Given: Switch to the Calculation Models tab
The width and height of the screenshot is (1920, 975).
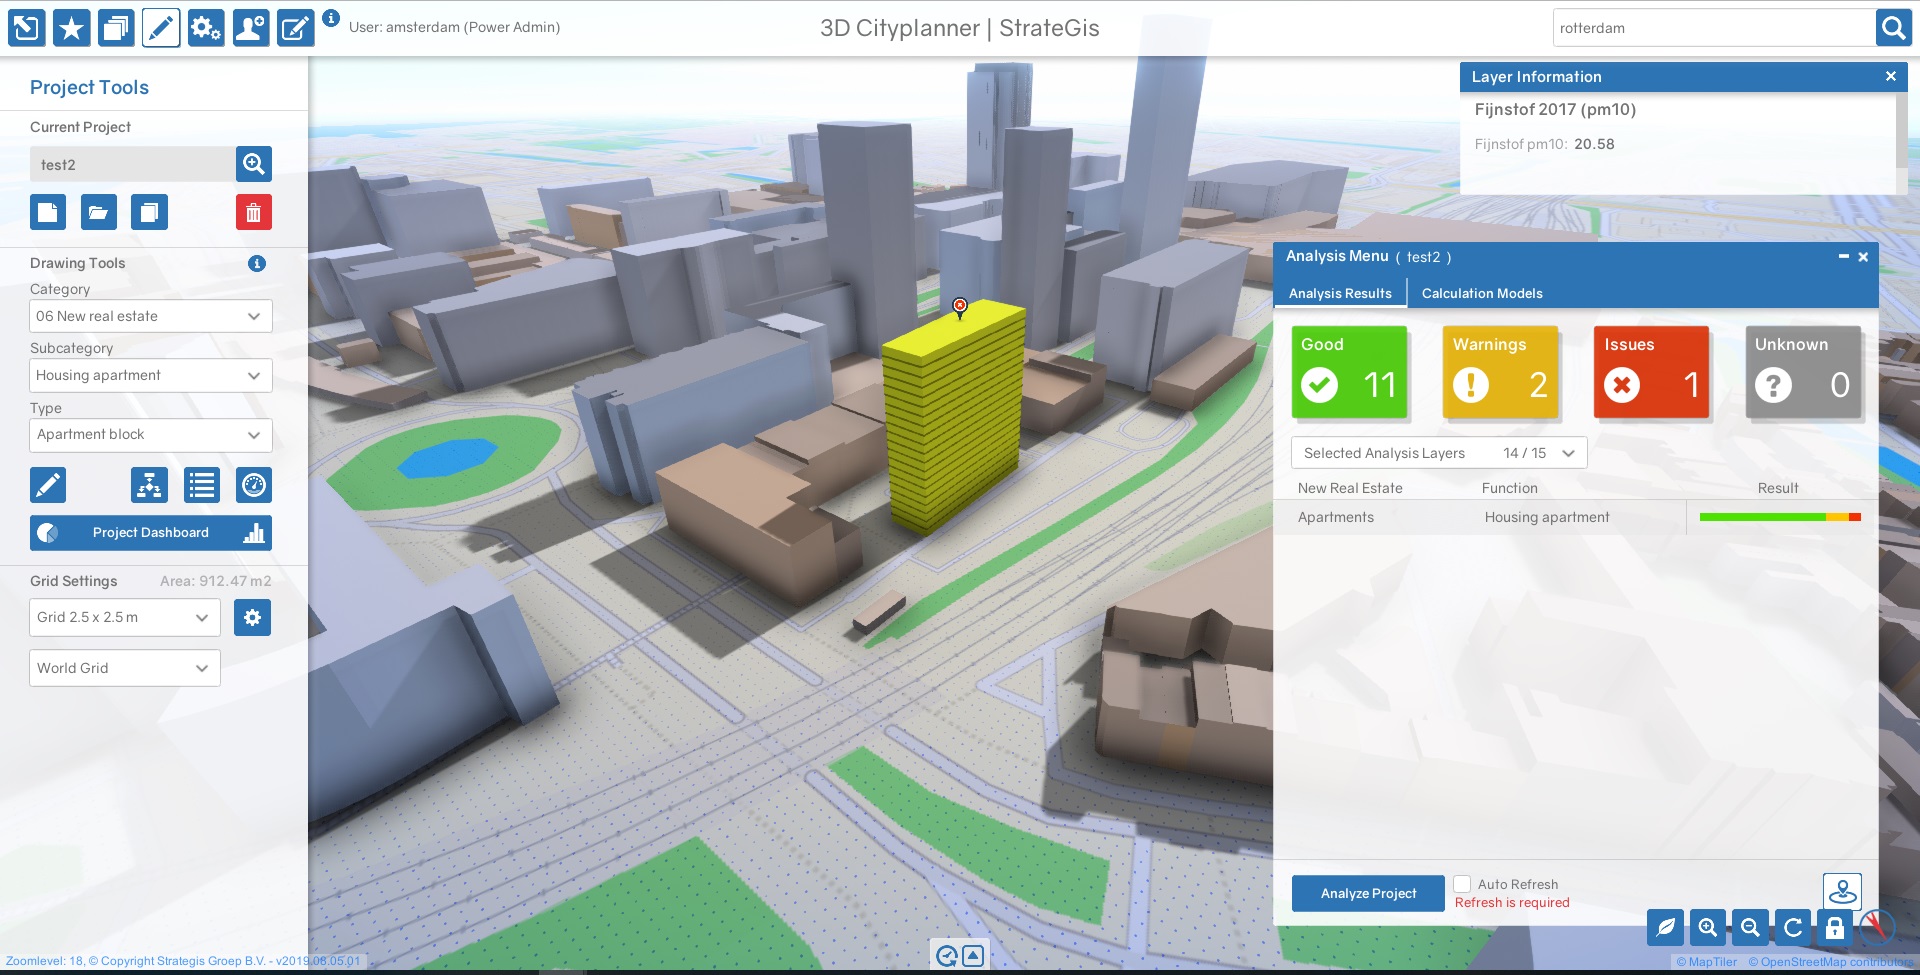Looking at the screenshot, I should [x=1481, y=293].
